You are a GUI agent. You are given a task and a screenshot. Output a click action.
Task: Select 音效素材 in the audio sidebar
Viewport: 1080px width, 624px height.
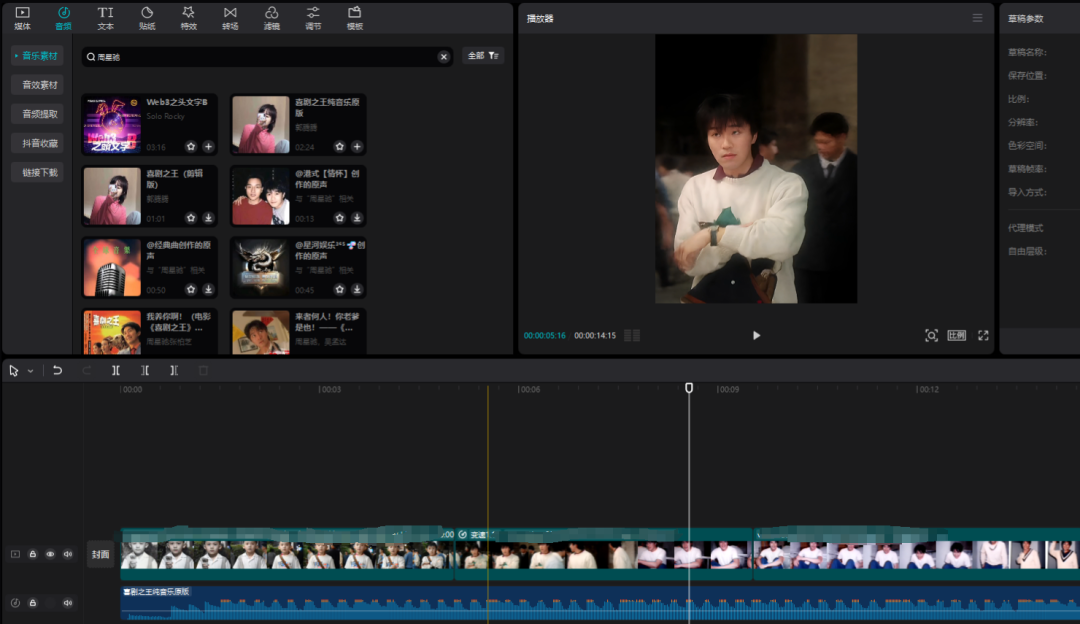37,85
